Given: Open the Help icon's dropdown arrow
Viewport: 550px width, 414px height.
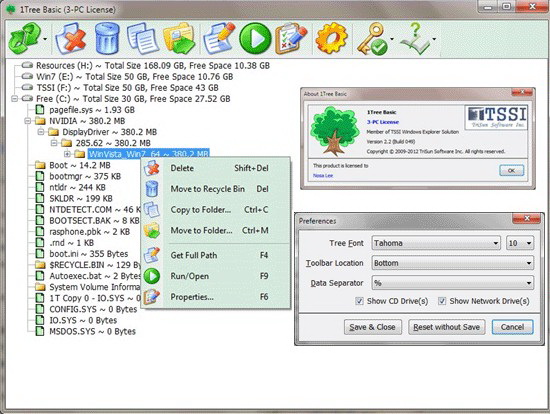Looking at the screenshot, I should 434,39.
